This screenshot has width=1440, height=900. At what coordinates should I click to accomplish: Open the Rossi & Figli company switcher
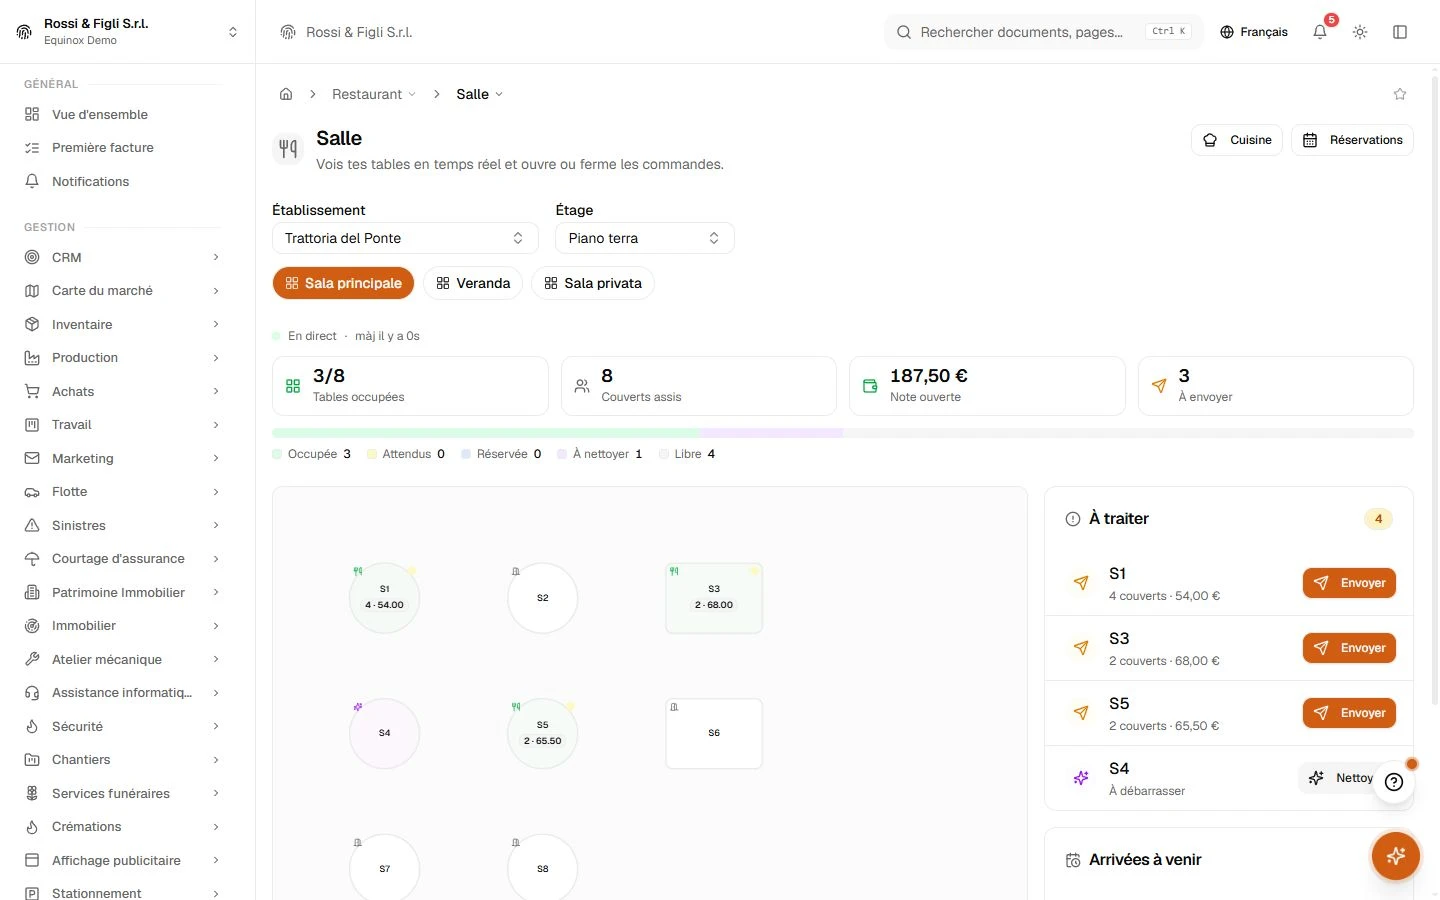click(128, 32)
